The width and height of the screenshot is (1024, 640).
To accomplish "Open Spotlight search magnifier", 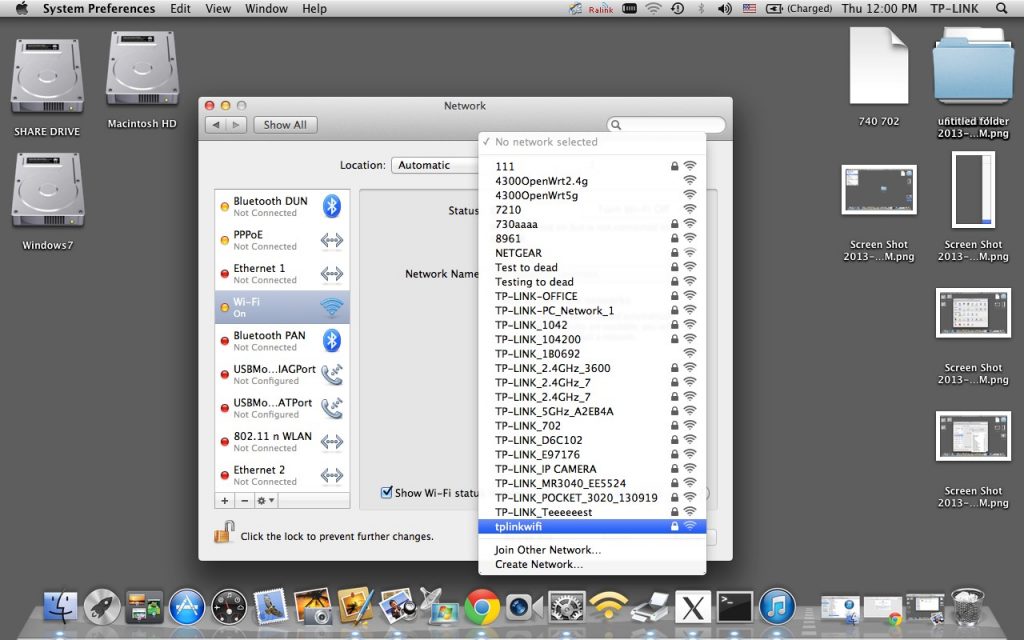I will tap(1001, 8).
